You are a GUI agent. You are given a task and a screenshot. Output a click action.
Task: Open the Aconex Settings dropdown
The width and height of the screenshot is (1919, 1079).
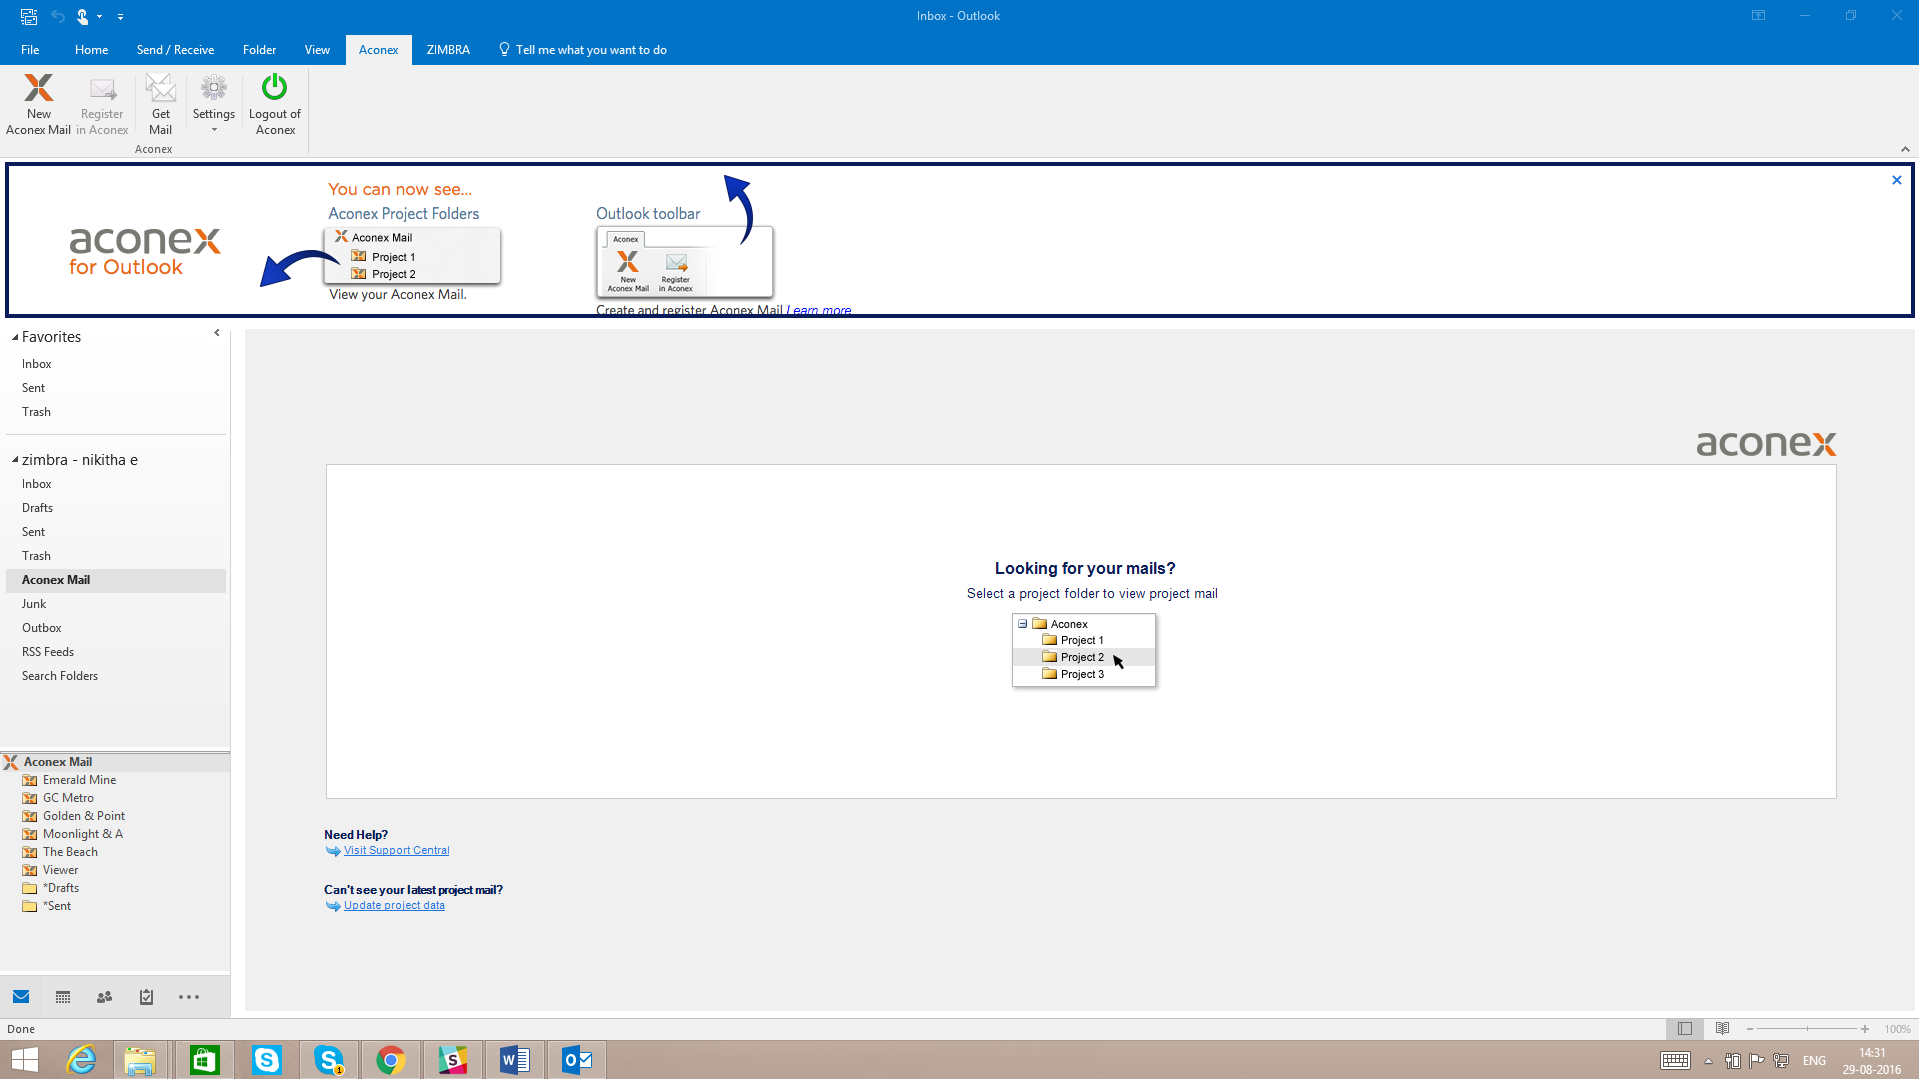pyautogui.click(x=214, y=104)
